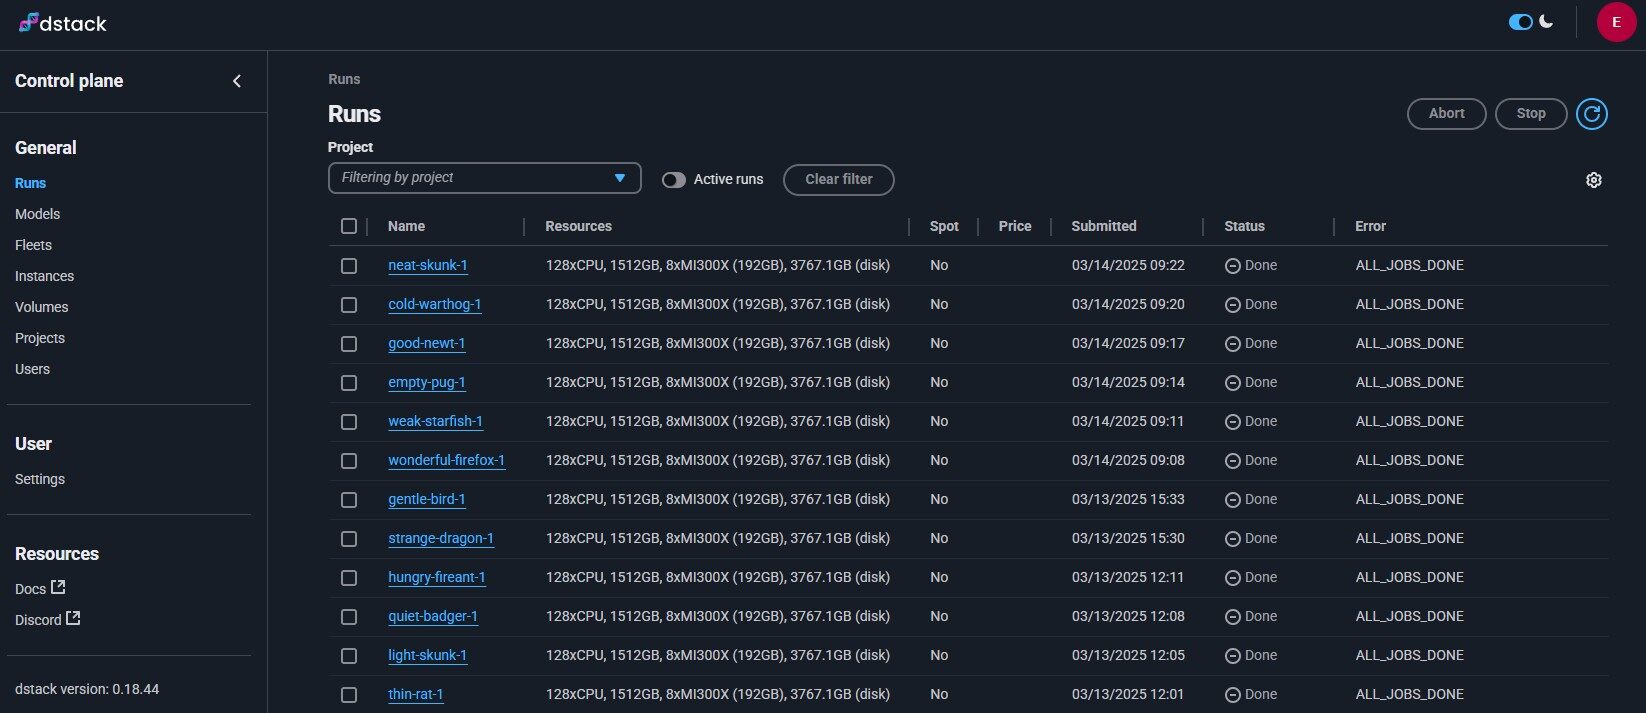The width and height of the screenshot is (1646, 713).
Task: Open the user avatar E menu
Action: pyautogui.click(x=1616, y=22)
